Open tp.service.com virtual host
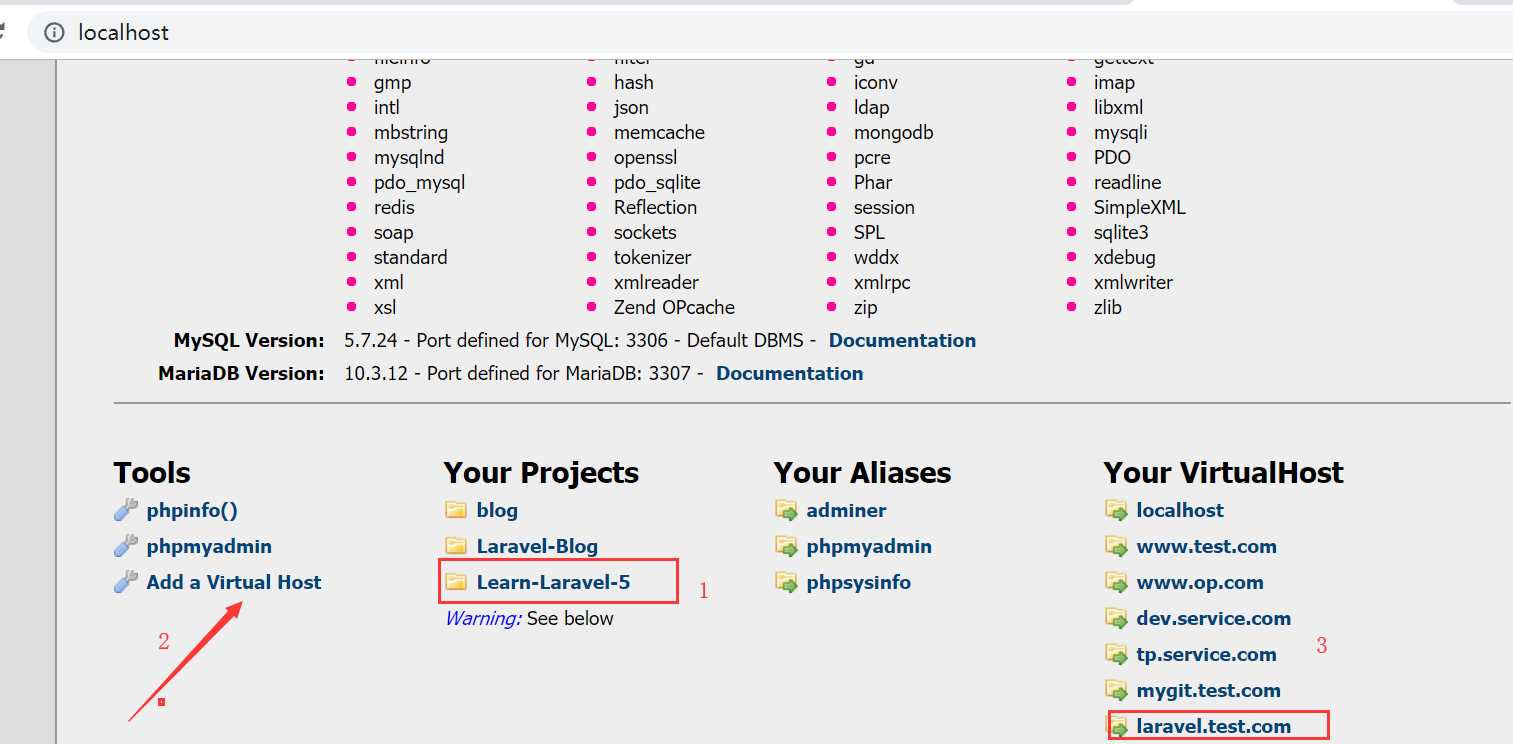The width and height of the screenshot is (1513, 744). (x=1206, y=654)
